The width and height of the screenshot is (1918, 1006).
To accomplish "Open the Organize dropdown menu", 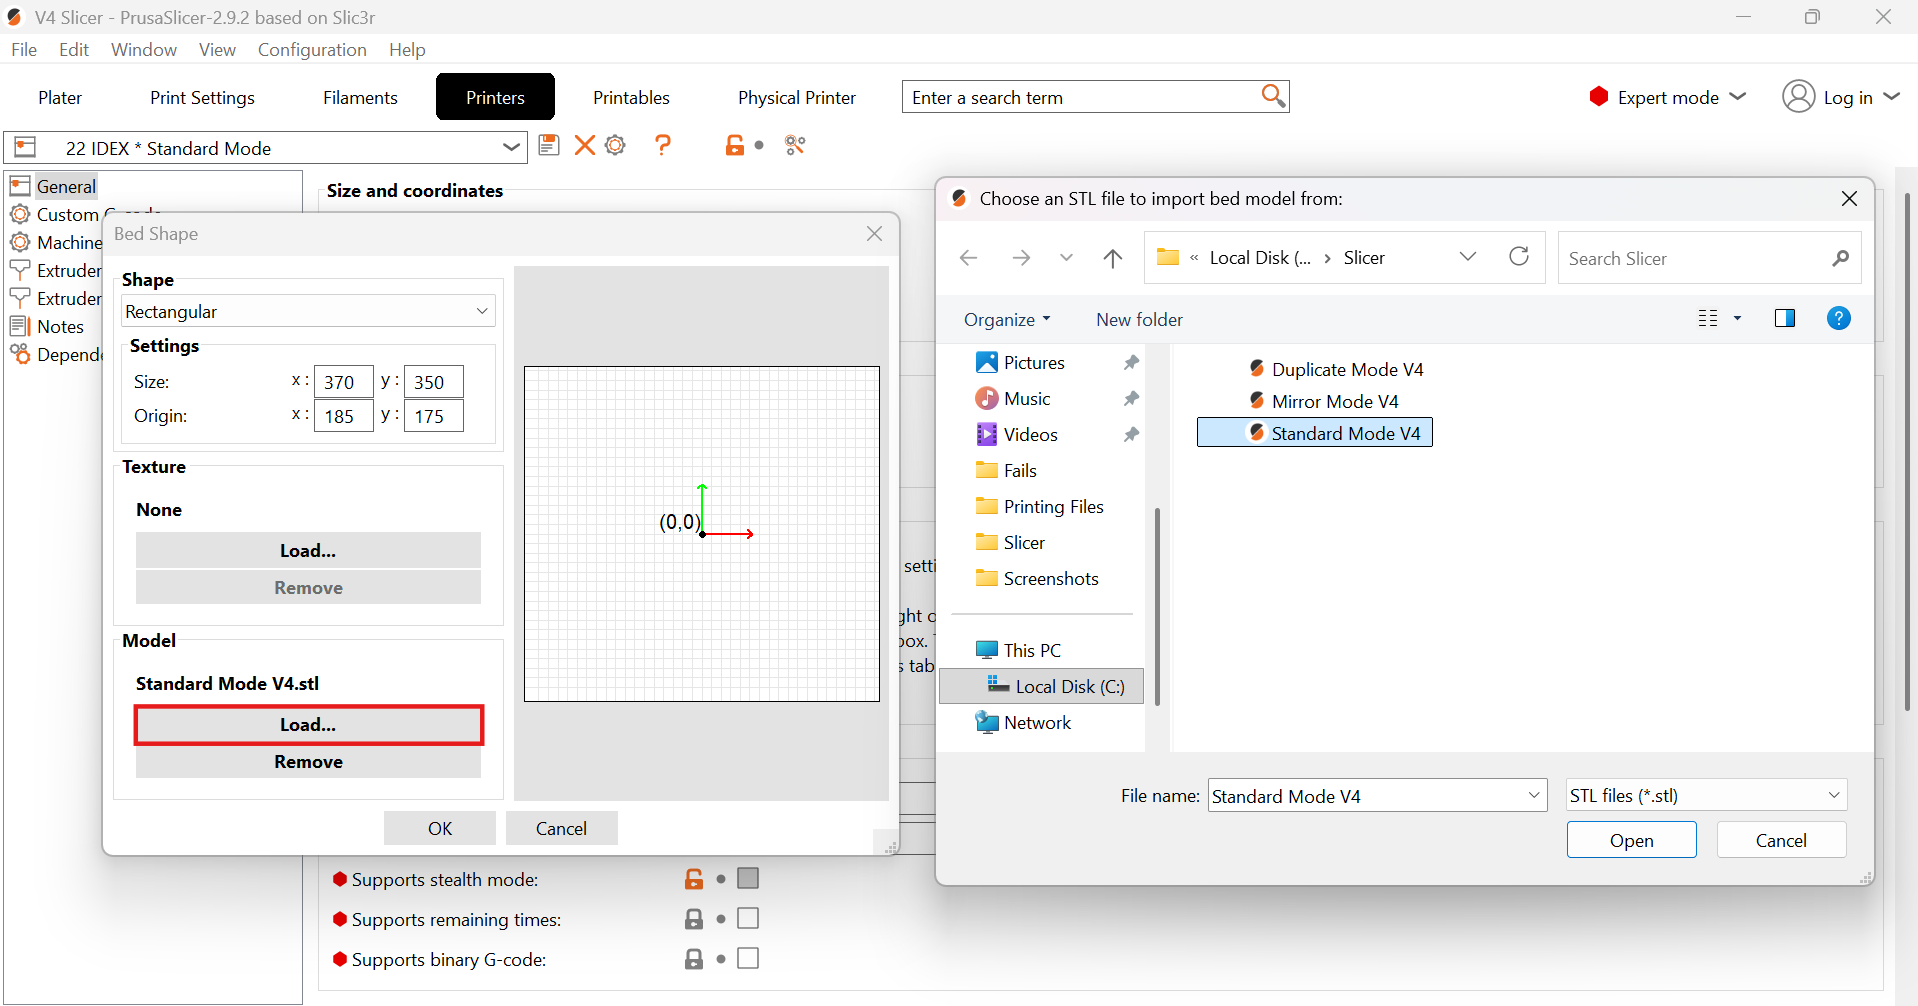I will 1007,319.
